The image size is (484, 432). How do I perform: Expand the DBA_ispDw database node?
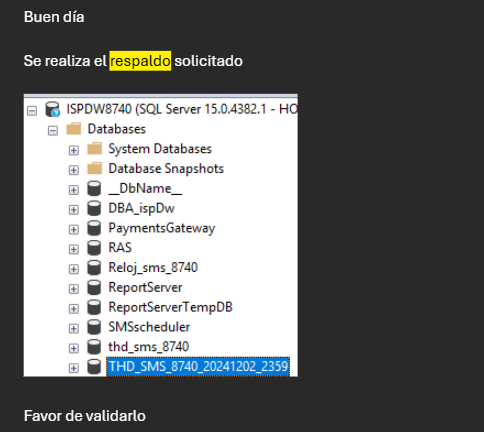tap(74, 210)
